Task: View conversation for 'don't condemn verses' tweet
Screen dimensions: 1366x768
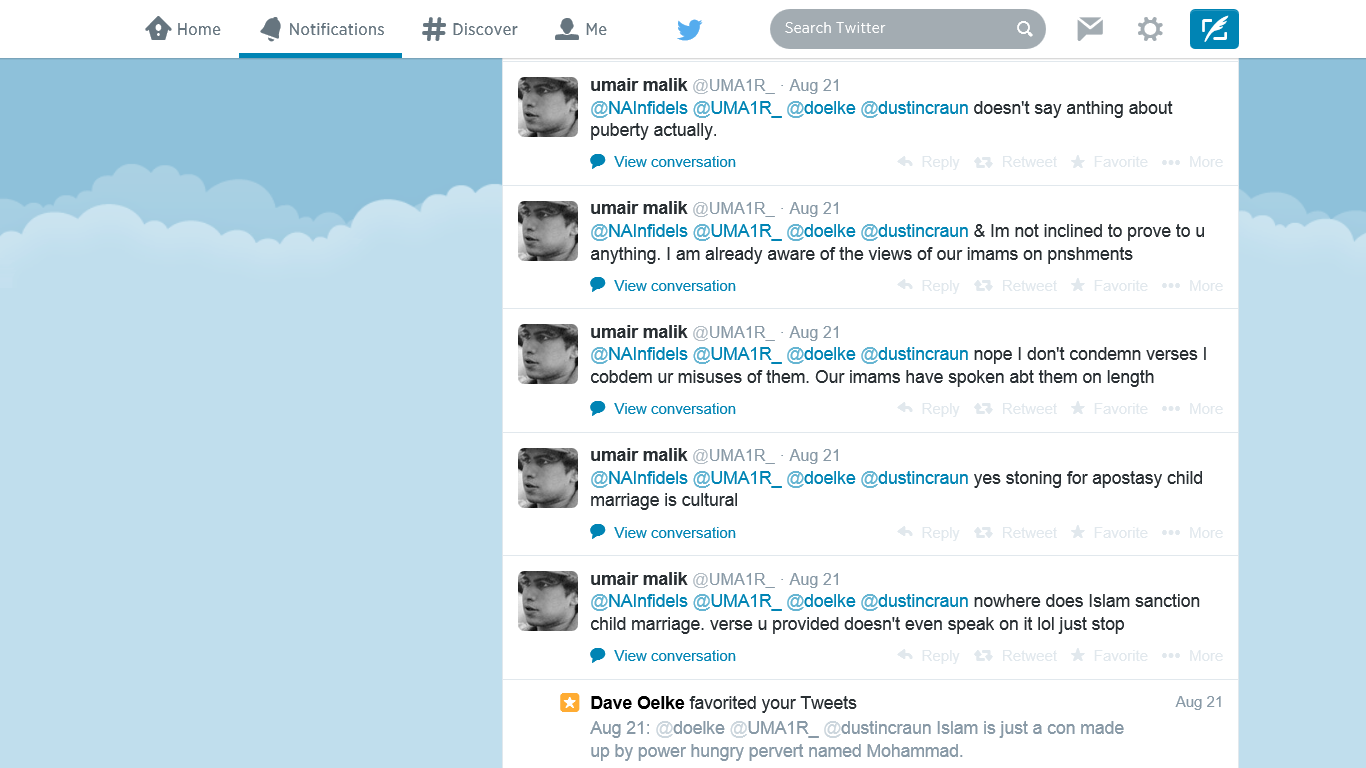Action: pos(663,409)
